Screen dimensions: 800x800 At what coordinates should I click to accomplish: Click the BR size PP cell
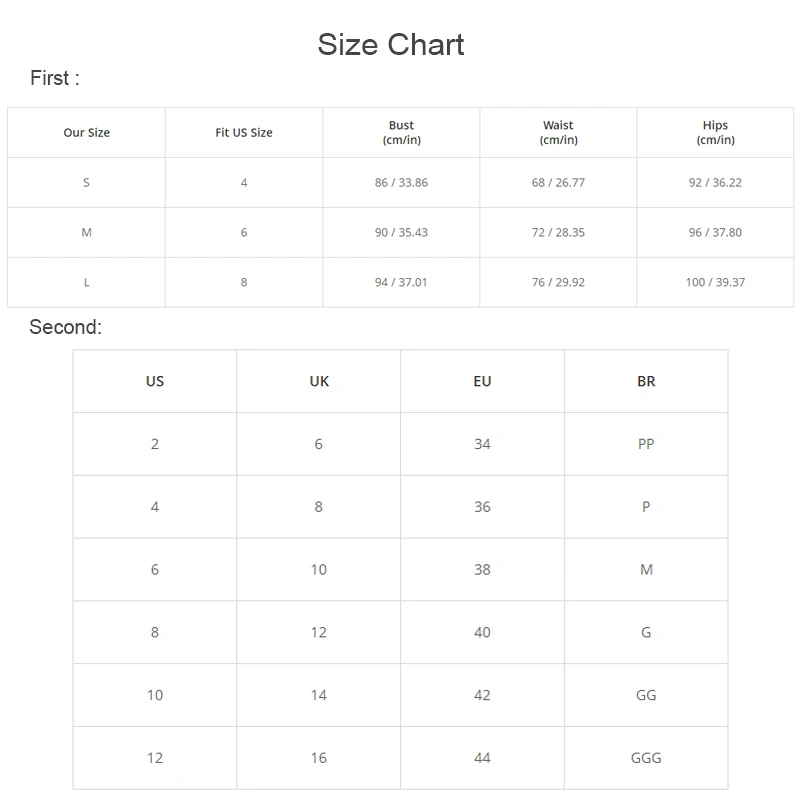pyautogui.click(x=646, y=444)
